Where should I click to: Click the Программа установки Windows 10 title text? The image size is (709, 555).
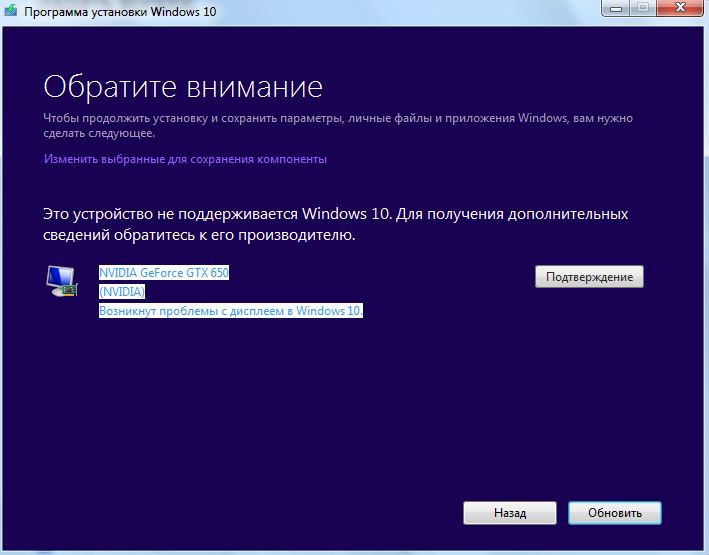click(x=120, y=11)
